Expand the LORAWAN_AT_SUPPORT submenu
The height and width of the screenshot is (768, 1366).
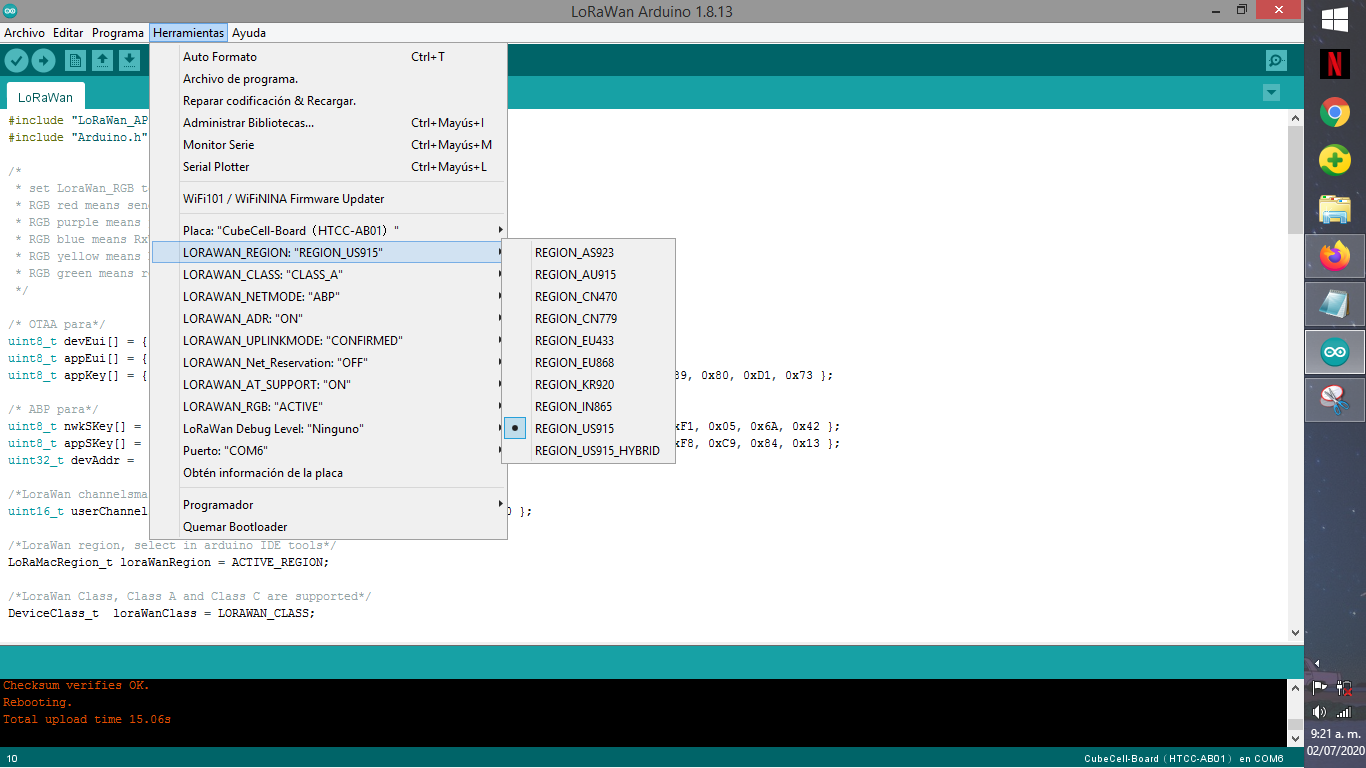coord(329,385)
